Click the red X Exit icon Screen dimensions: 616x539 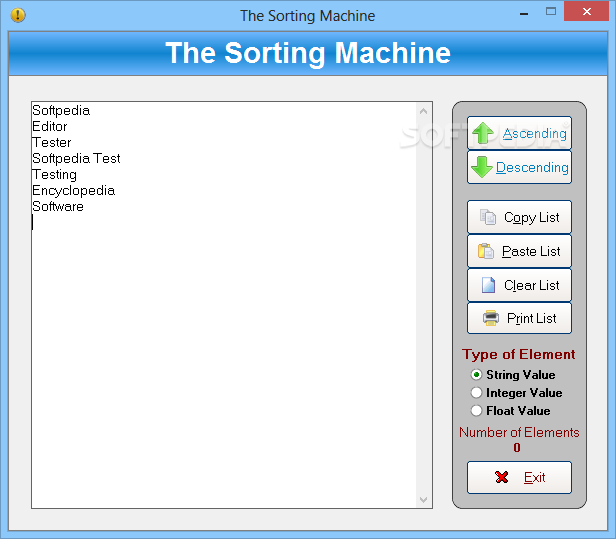502,477
